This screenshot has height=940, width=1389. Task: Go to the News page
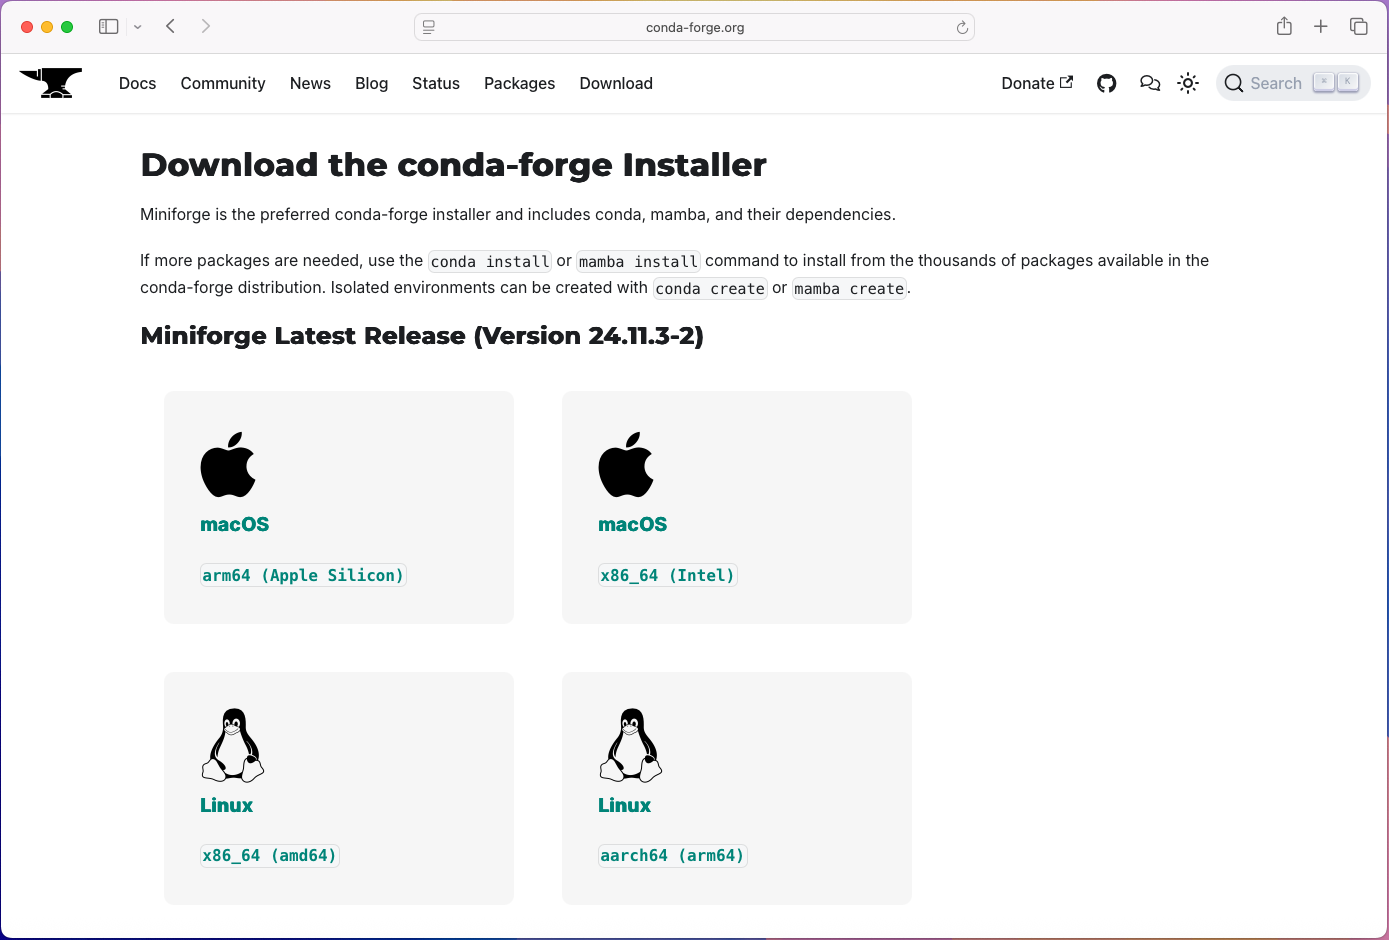[x=310, y=84]
